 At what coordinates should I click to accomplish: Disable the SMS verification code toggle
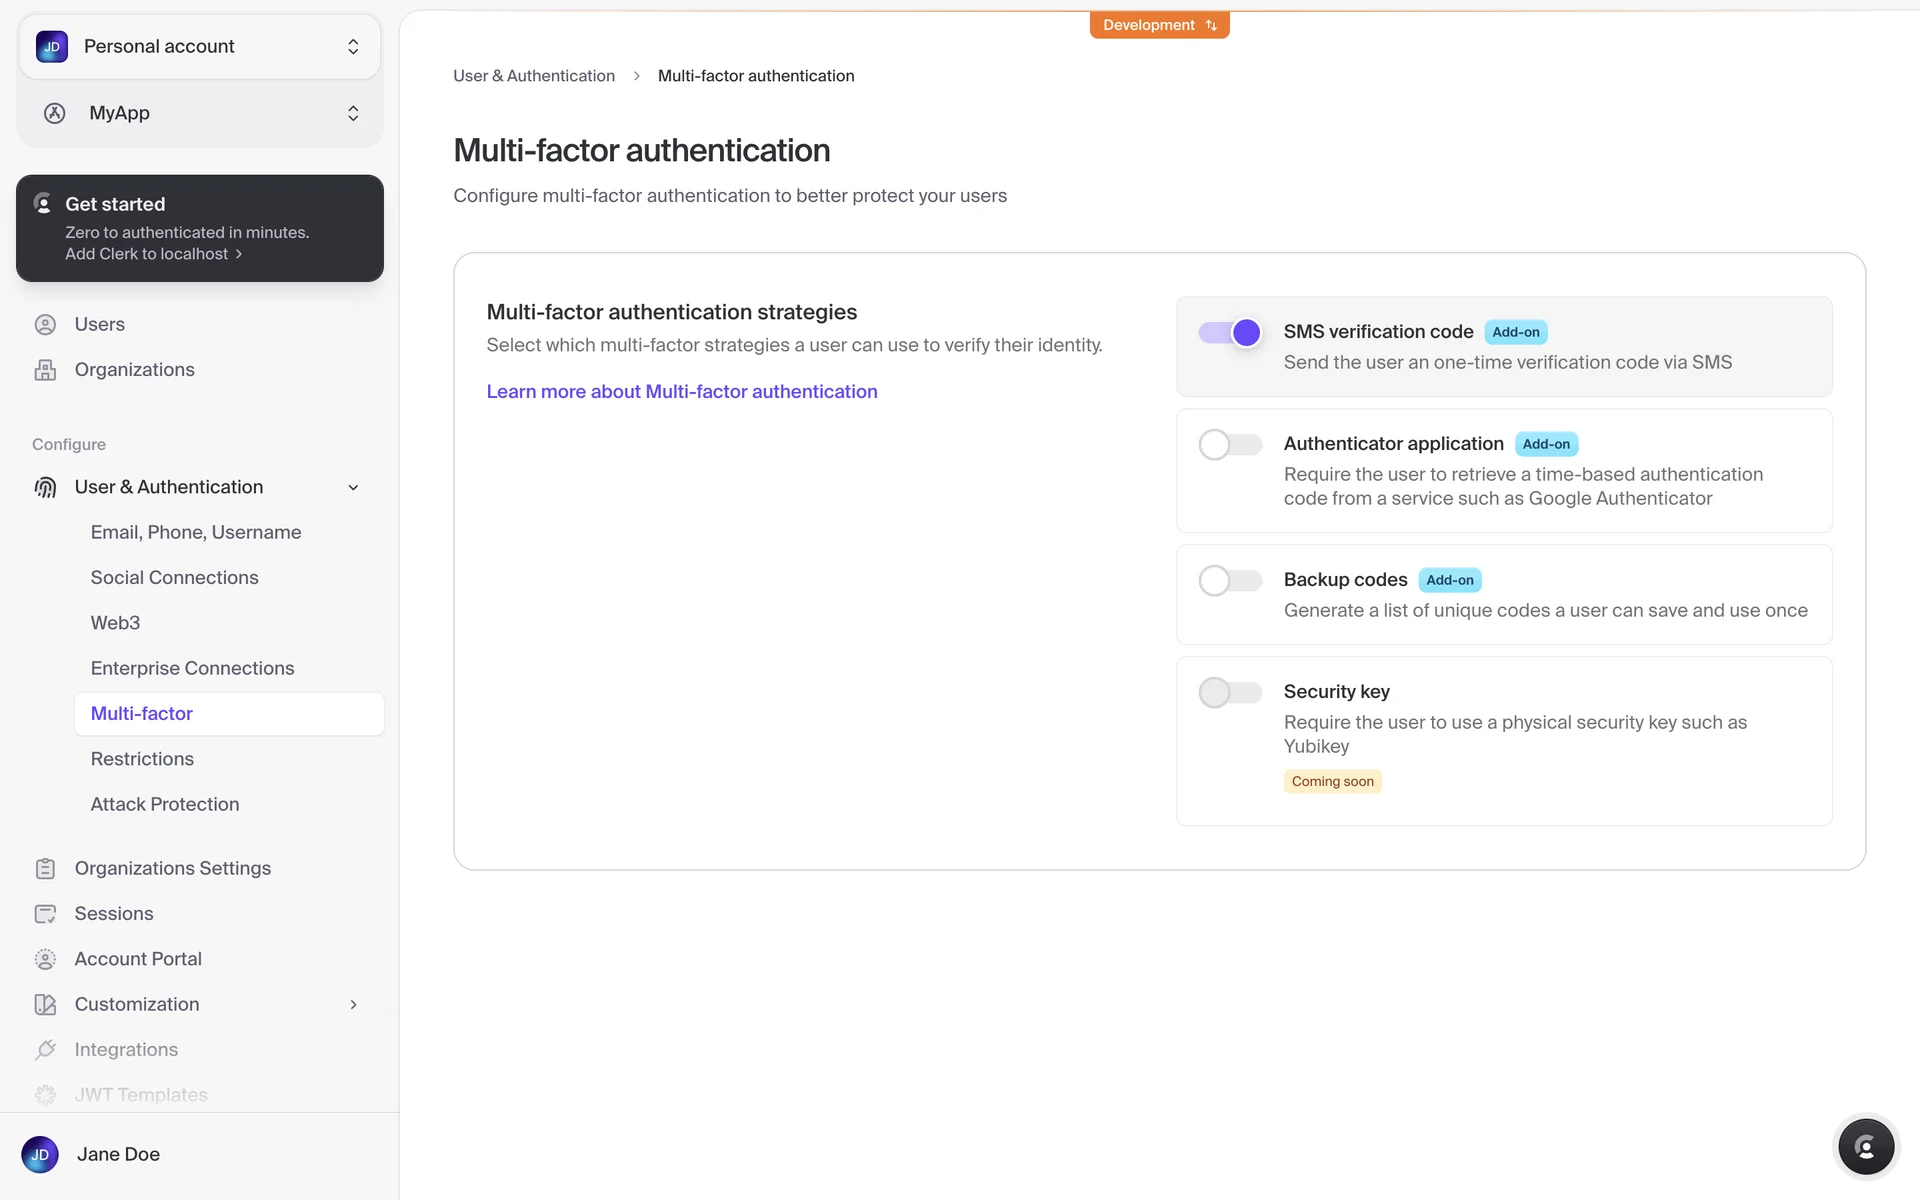[1230, 333]
